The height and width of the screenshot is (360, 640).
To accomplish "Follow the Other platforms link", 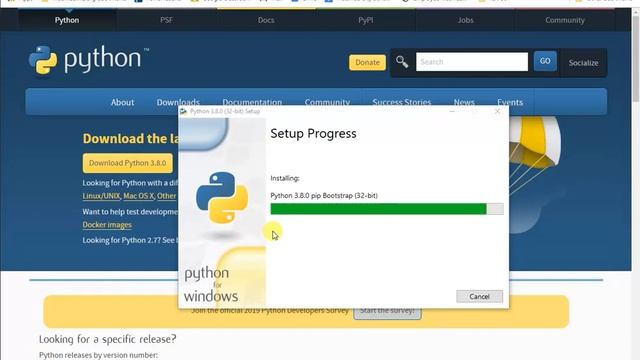I will click(x=167, y=196).
